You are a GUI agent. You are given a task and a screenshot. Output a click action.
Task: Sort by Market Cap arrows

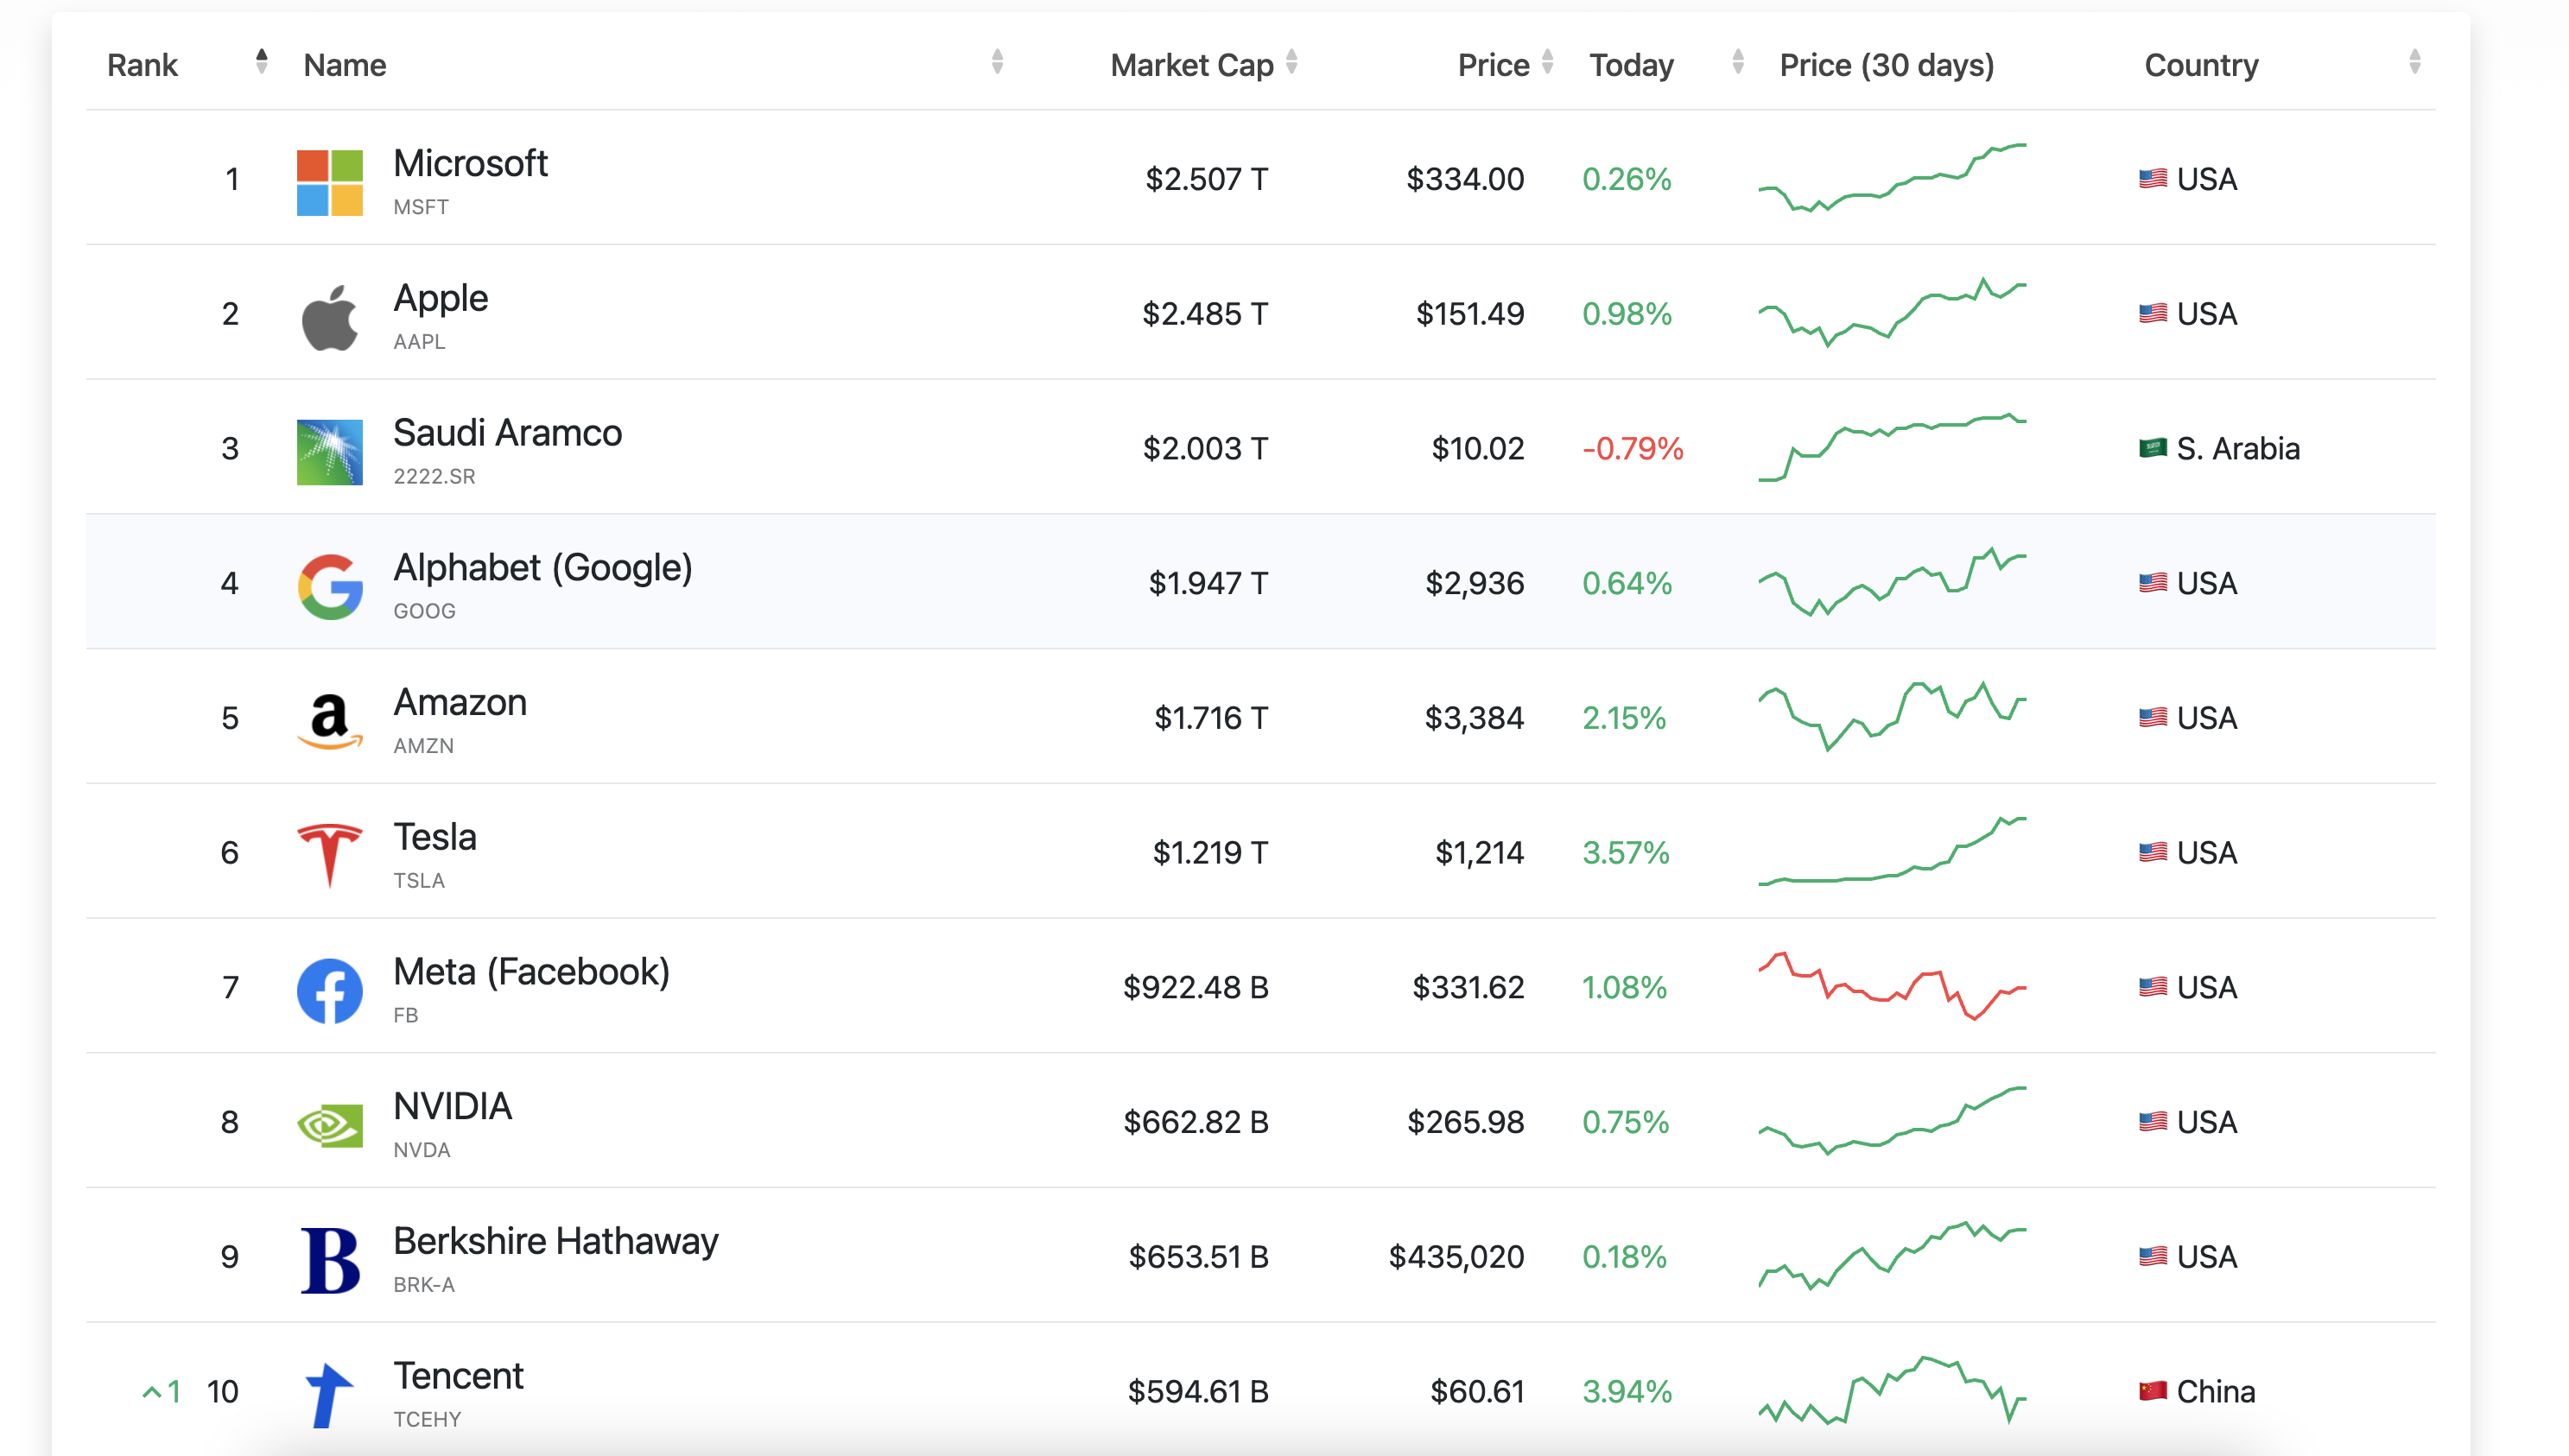pos(1291,62)
